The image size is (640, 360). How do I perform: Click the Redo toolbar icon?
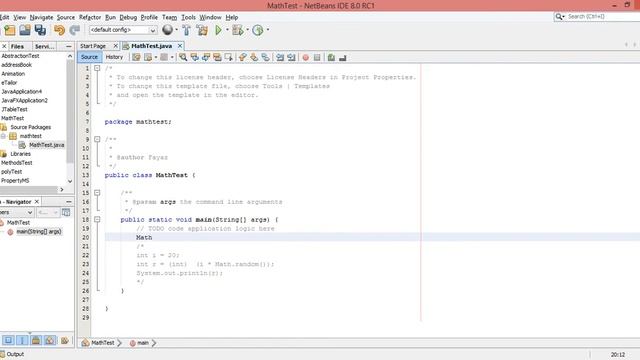(x=75, y=30)
